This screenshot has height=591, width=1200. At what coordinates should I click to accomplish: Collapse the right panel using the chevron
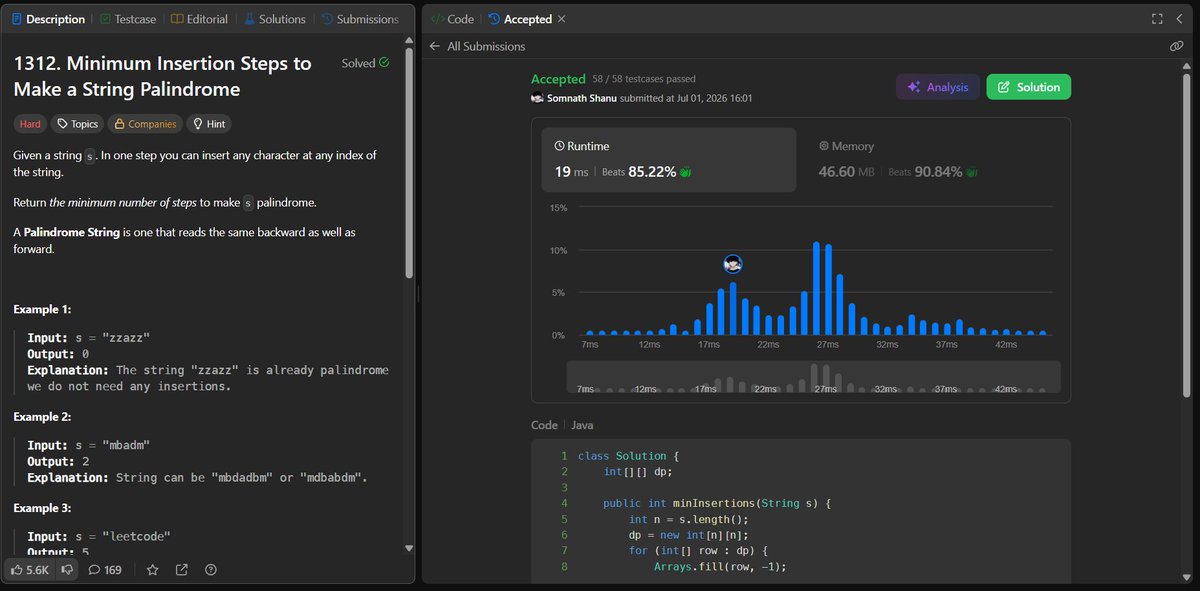coord(1179,19)
